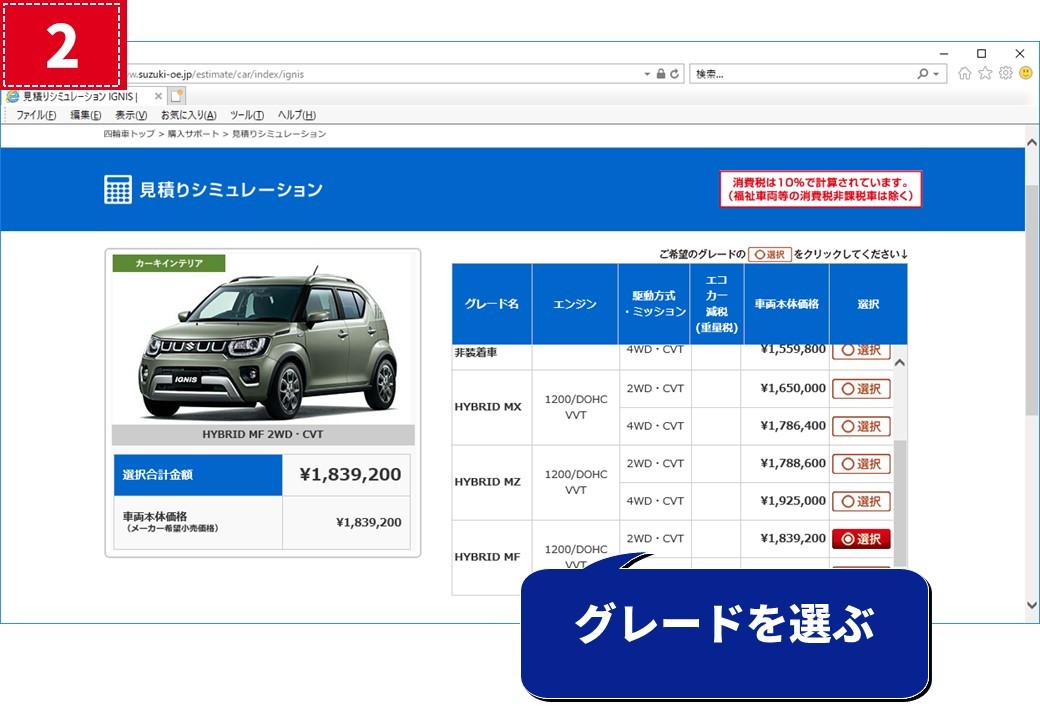Open browser settings gear icon
The height and width of the screenshot is (720, 1040).
coord(1006,73)
